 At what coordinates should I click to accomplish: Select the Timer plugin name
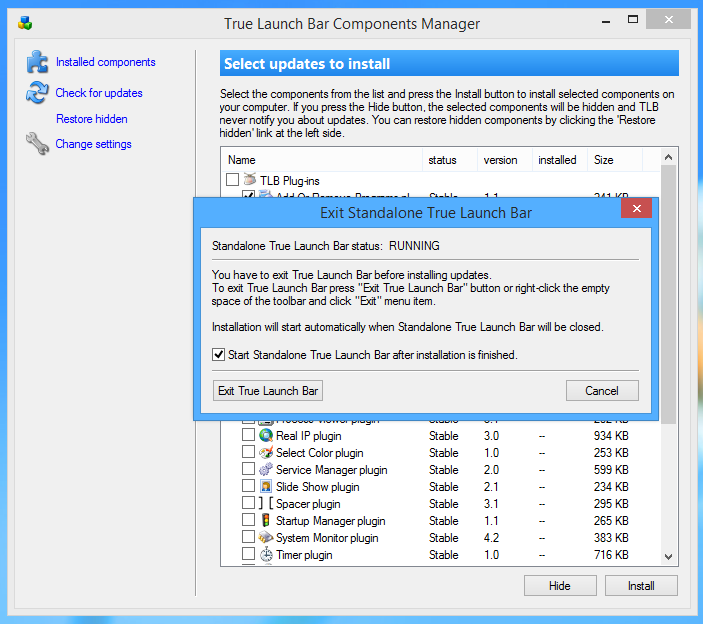304,555
